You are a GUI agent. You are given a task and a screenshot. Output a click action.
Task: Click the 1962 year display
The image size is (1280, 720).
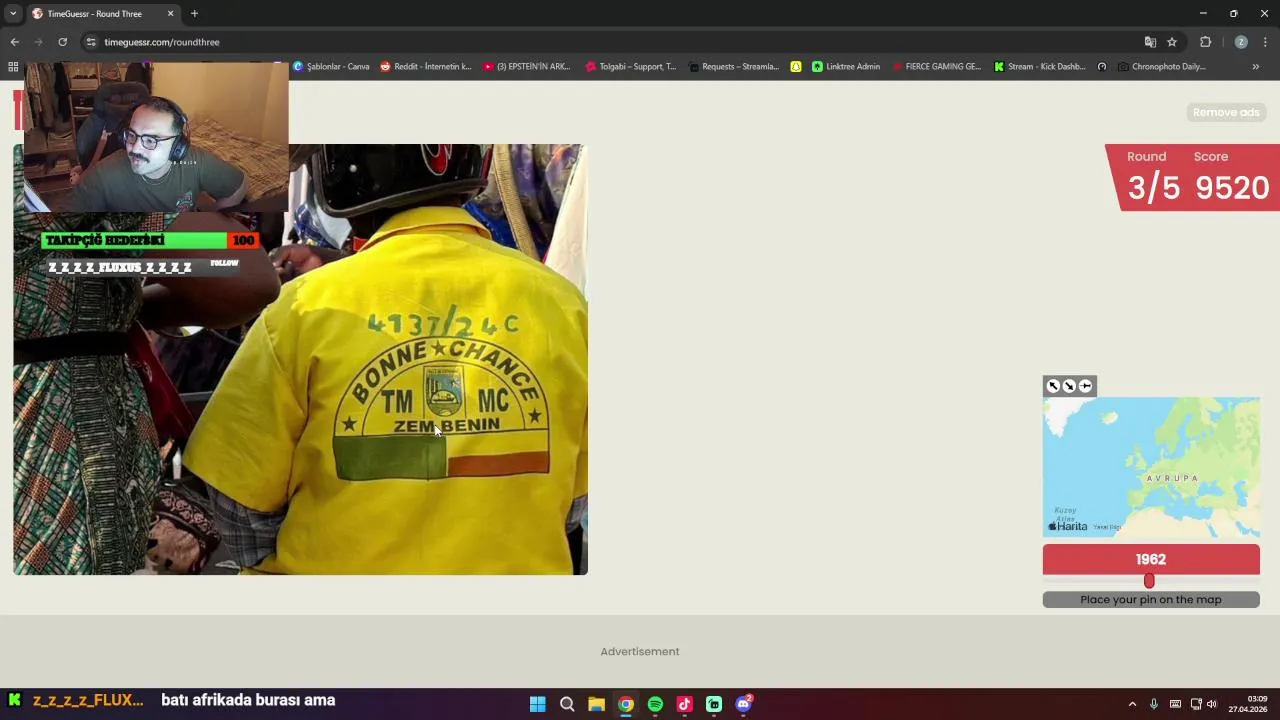[x=1151, y=559]
